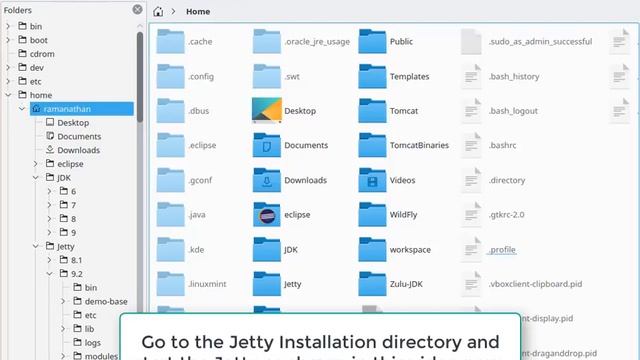Collapse the home folder in tree

point(8,95)
